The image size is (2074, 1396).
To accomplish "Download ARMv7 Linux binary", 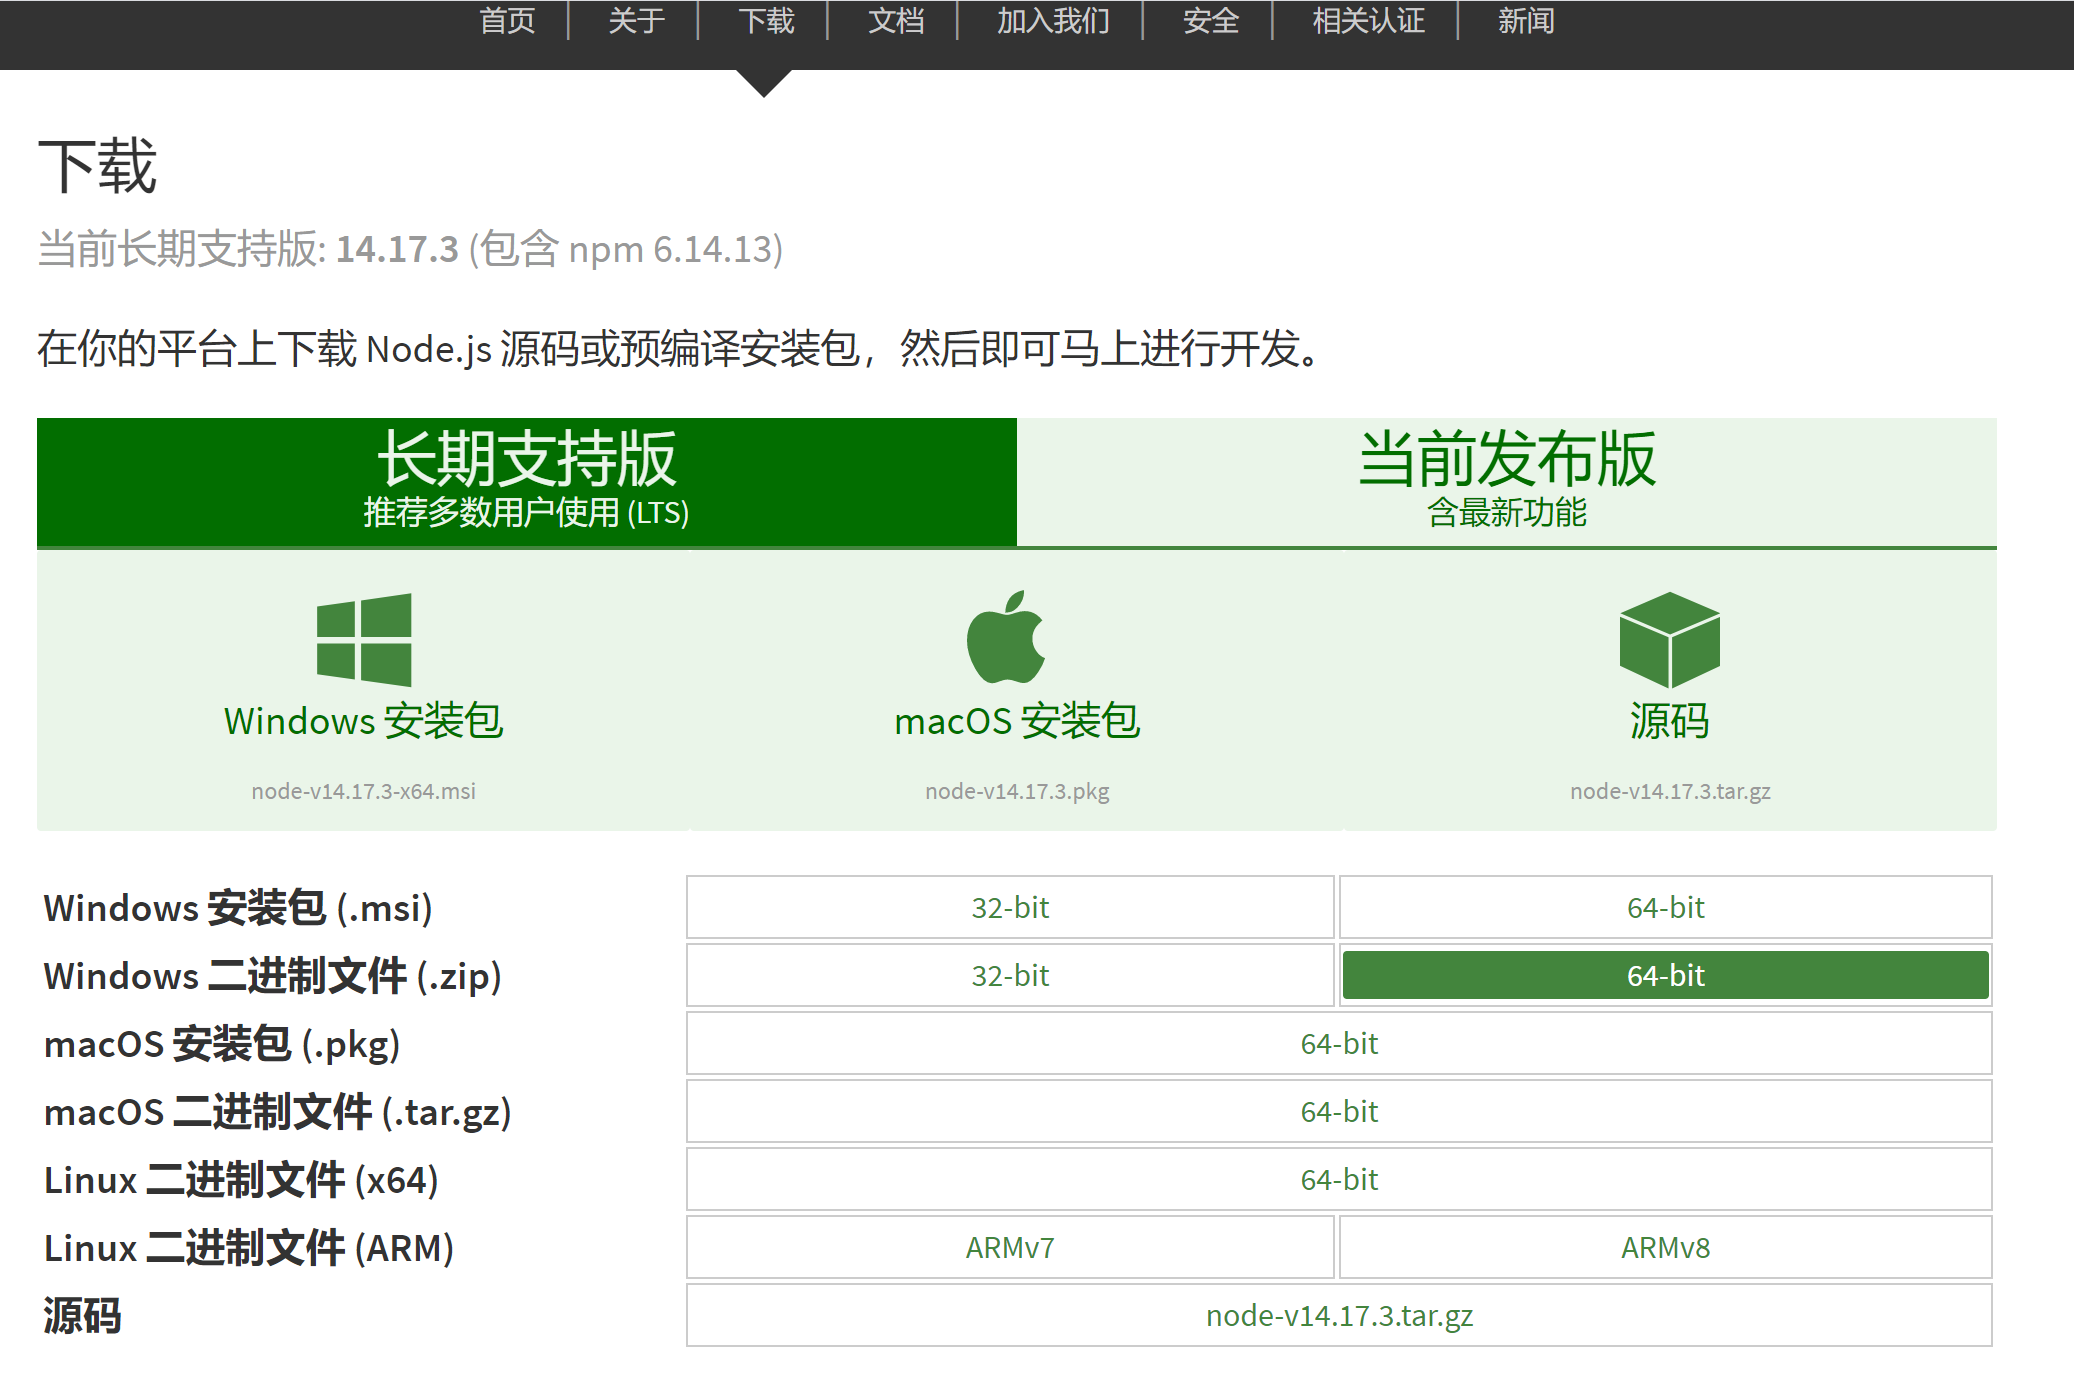I will 1010,1247.
